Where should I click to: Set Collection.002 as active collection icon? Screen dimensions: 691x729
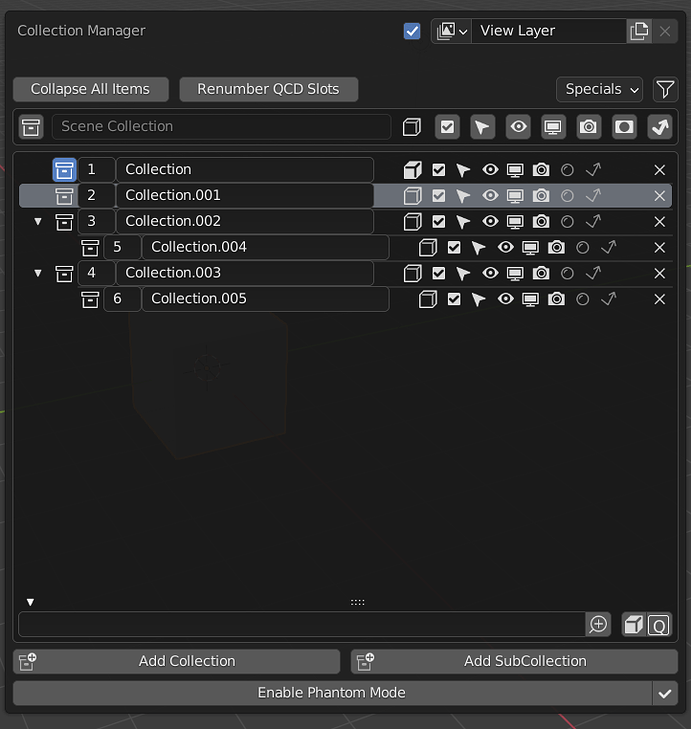point(64,222)
